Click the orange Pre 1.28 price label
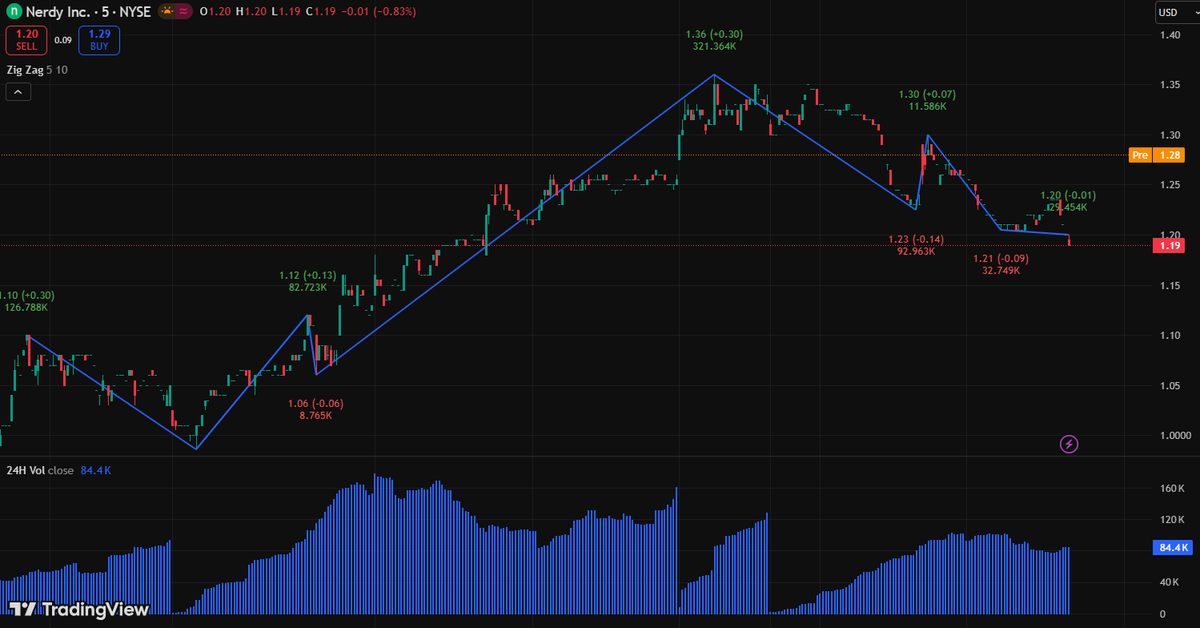 (1155, 155)
